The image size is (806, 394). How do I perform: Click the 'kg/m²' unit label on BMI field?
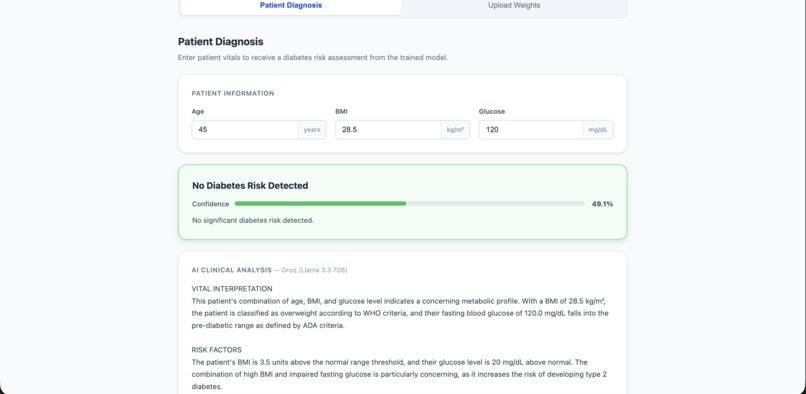[x=455, y=130]
